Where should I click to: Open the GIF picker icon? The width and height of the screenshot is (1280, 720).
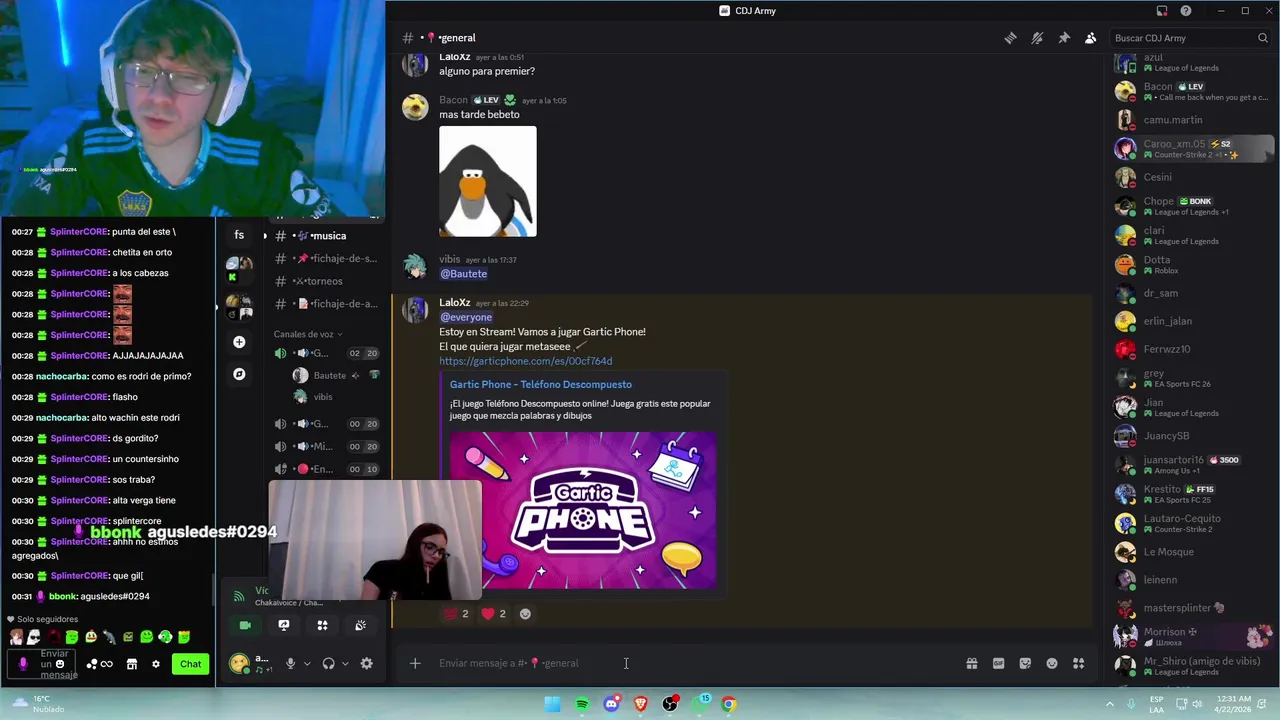click(998, 663)
